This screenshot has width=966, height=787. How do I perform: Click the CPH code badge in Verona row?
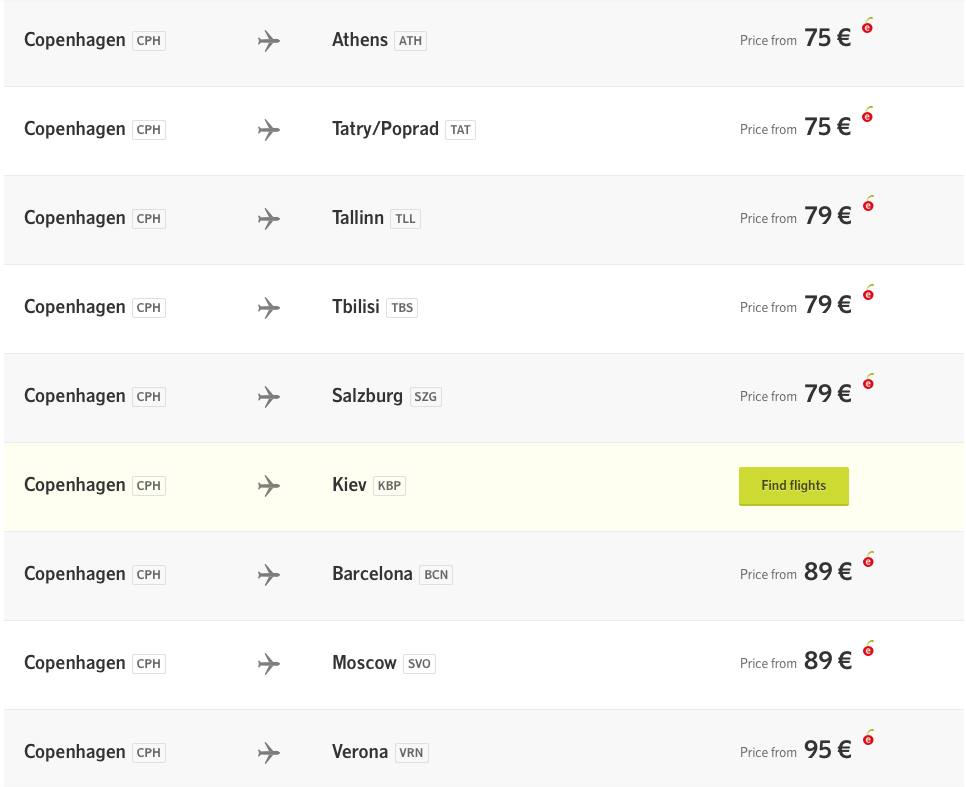click(148, 753)
